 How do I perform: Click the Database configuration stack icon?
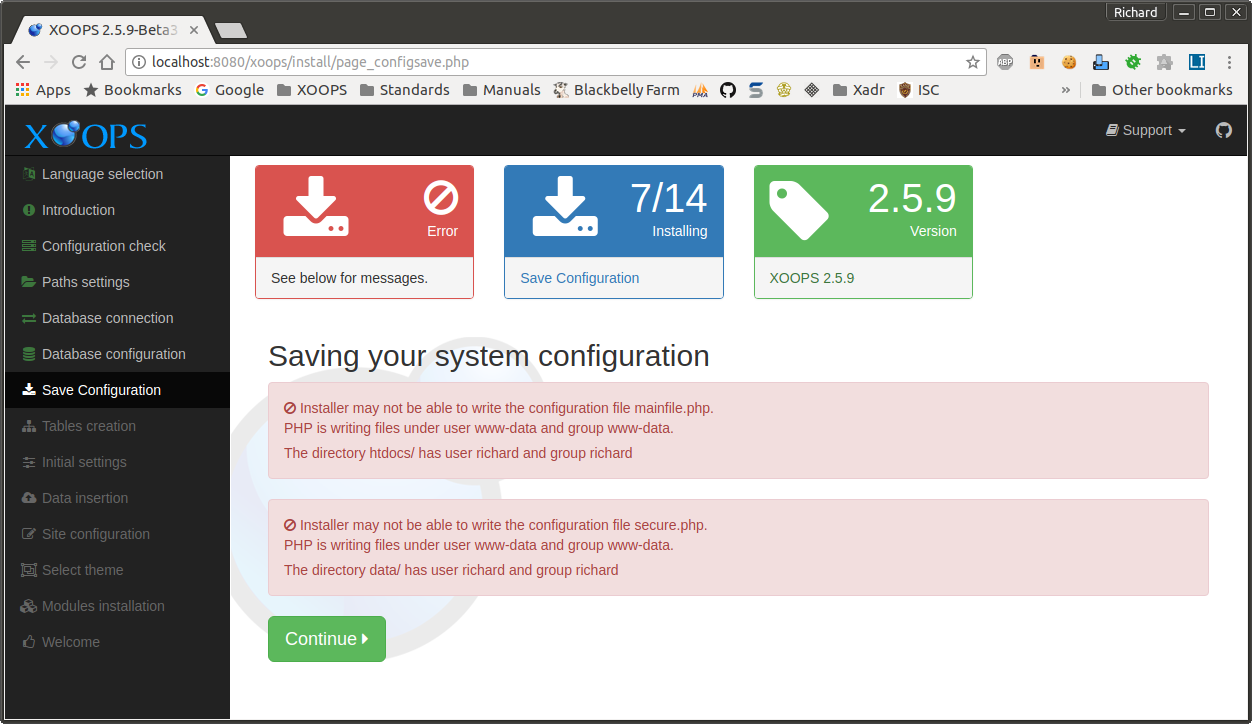(x=28, y=354)
